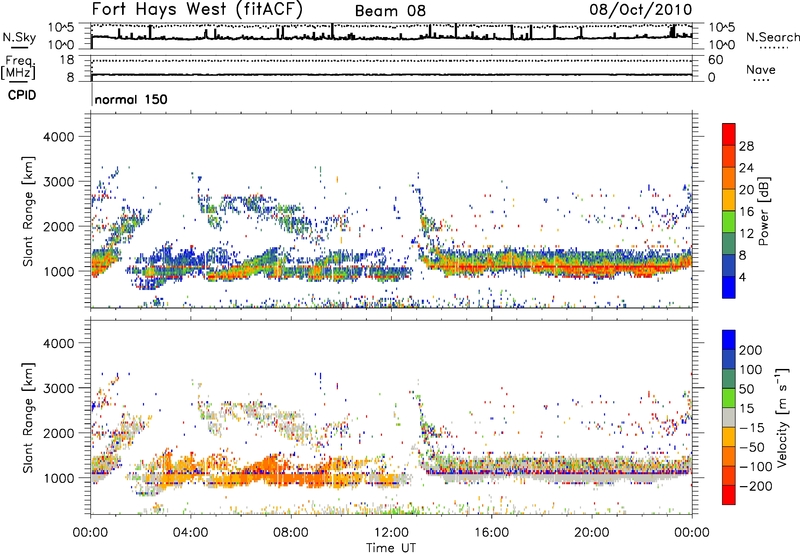Image resolution: width=800 pixels, height=554 pixels.
Task: Click the '-200' velocity colorbar label
Action: pyautogui.click(x=756, y=487)
